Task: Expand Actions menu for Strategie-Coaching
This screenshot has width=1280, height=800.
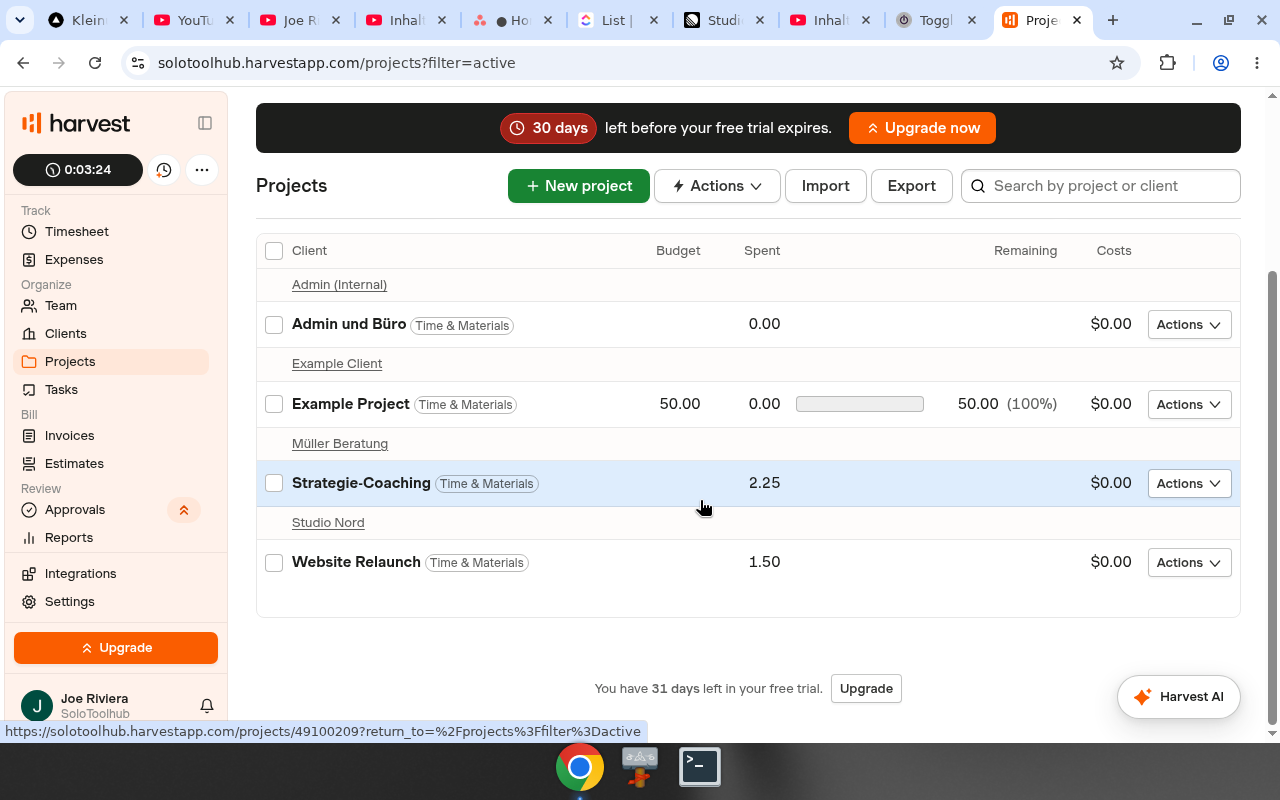Action: point(1189,483)
